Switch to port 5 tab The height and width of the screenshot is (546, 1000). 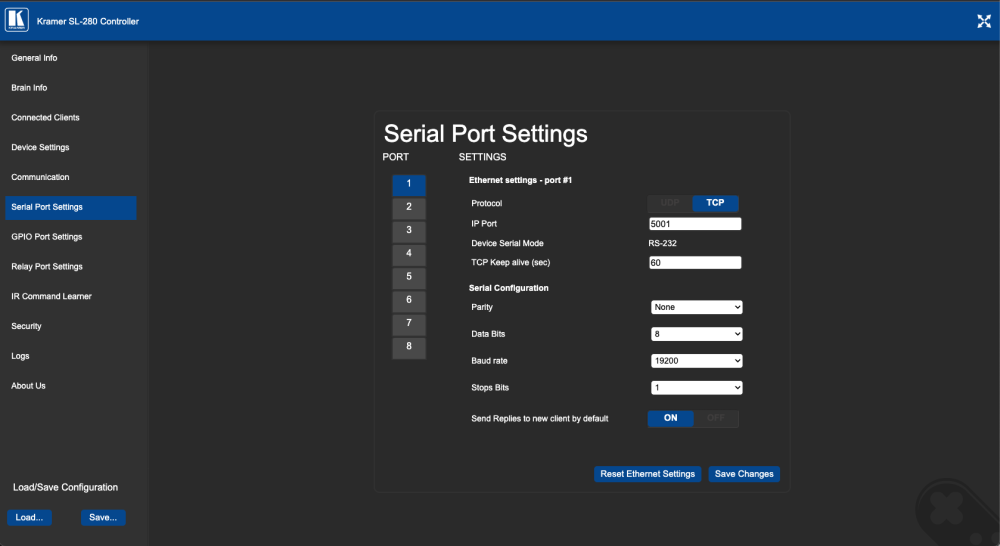coord(409,276)
